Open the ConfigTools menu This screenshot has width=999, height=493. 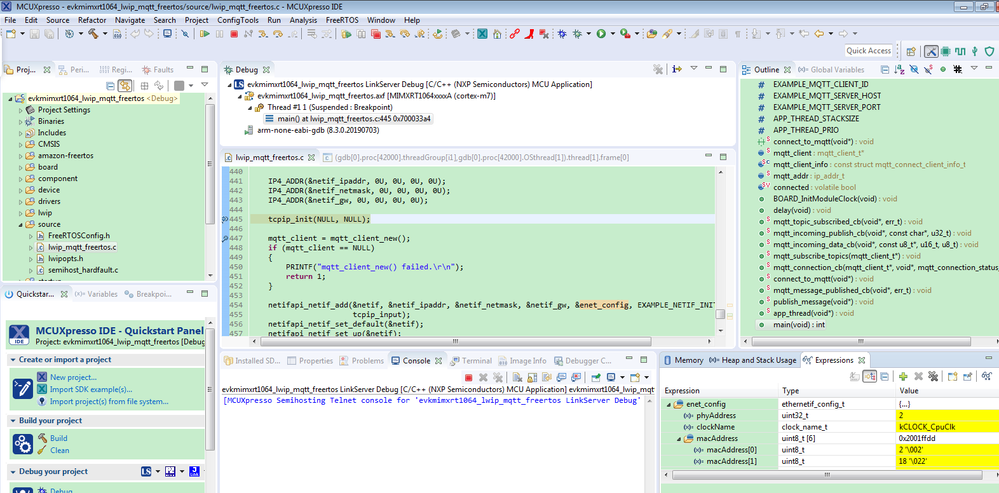(236, 19)
